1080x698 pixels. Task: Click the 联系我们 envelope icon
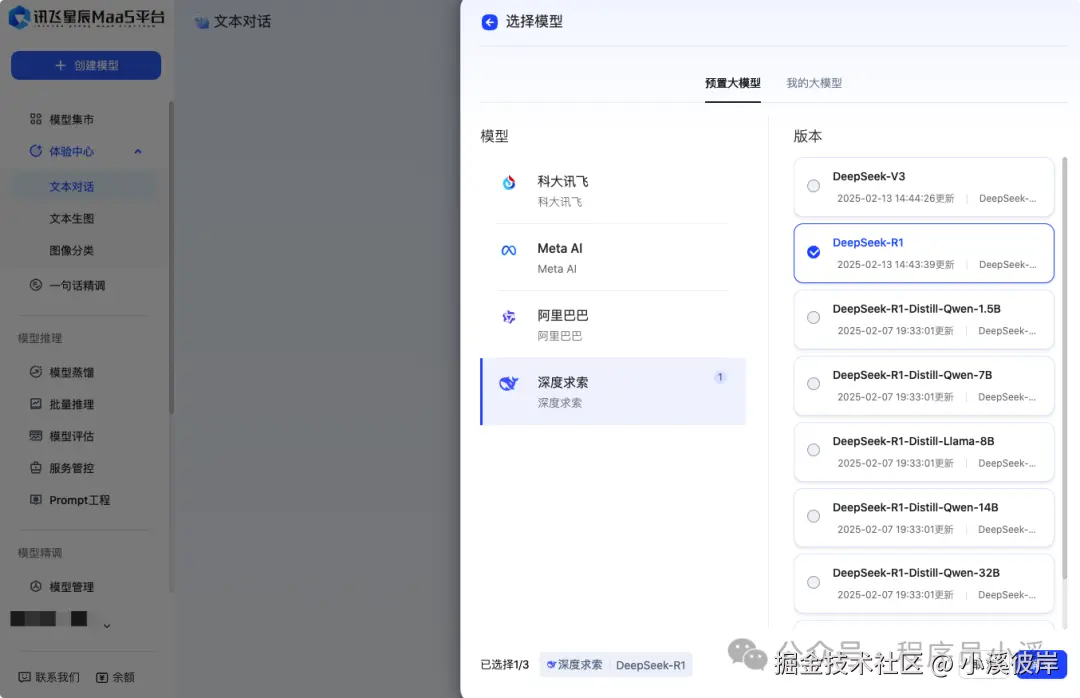click(24, 677)
